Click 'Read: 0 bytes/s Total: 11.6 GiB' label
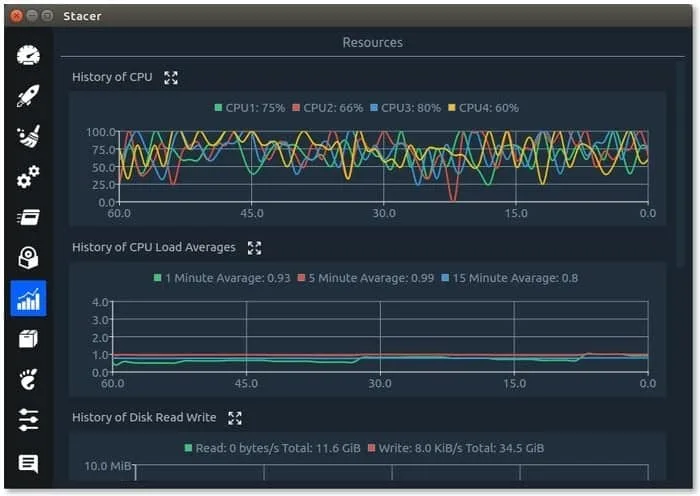The height and width of the screenshot is (496, 700). point(278,448)
